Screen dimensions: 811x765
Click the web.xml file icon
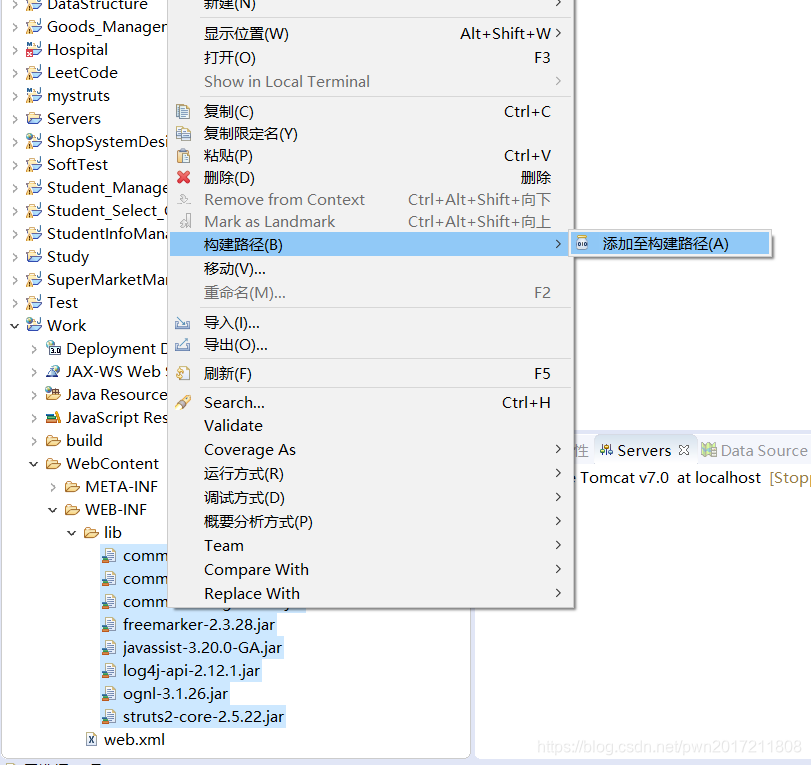pos(91,740)
